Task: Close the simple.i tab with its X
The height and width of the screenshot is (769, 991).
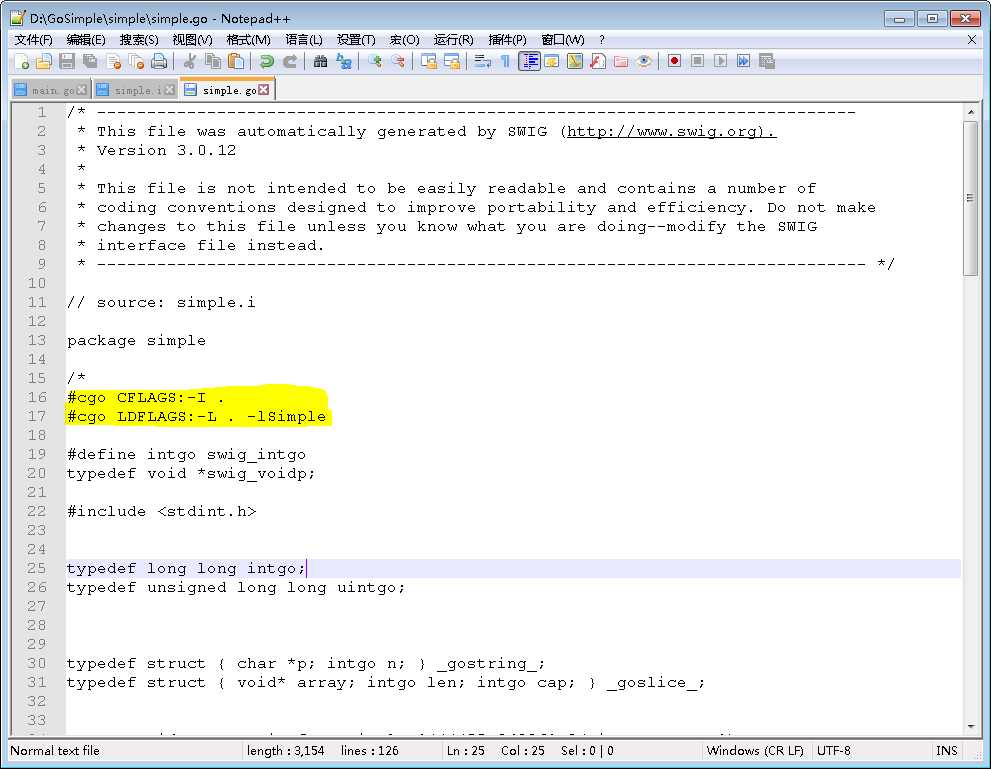Action: [x=169, y=90]
